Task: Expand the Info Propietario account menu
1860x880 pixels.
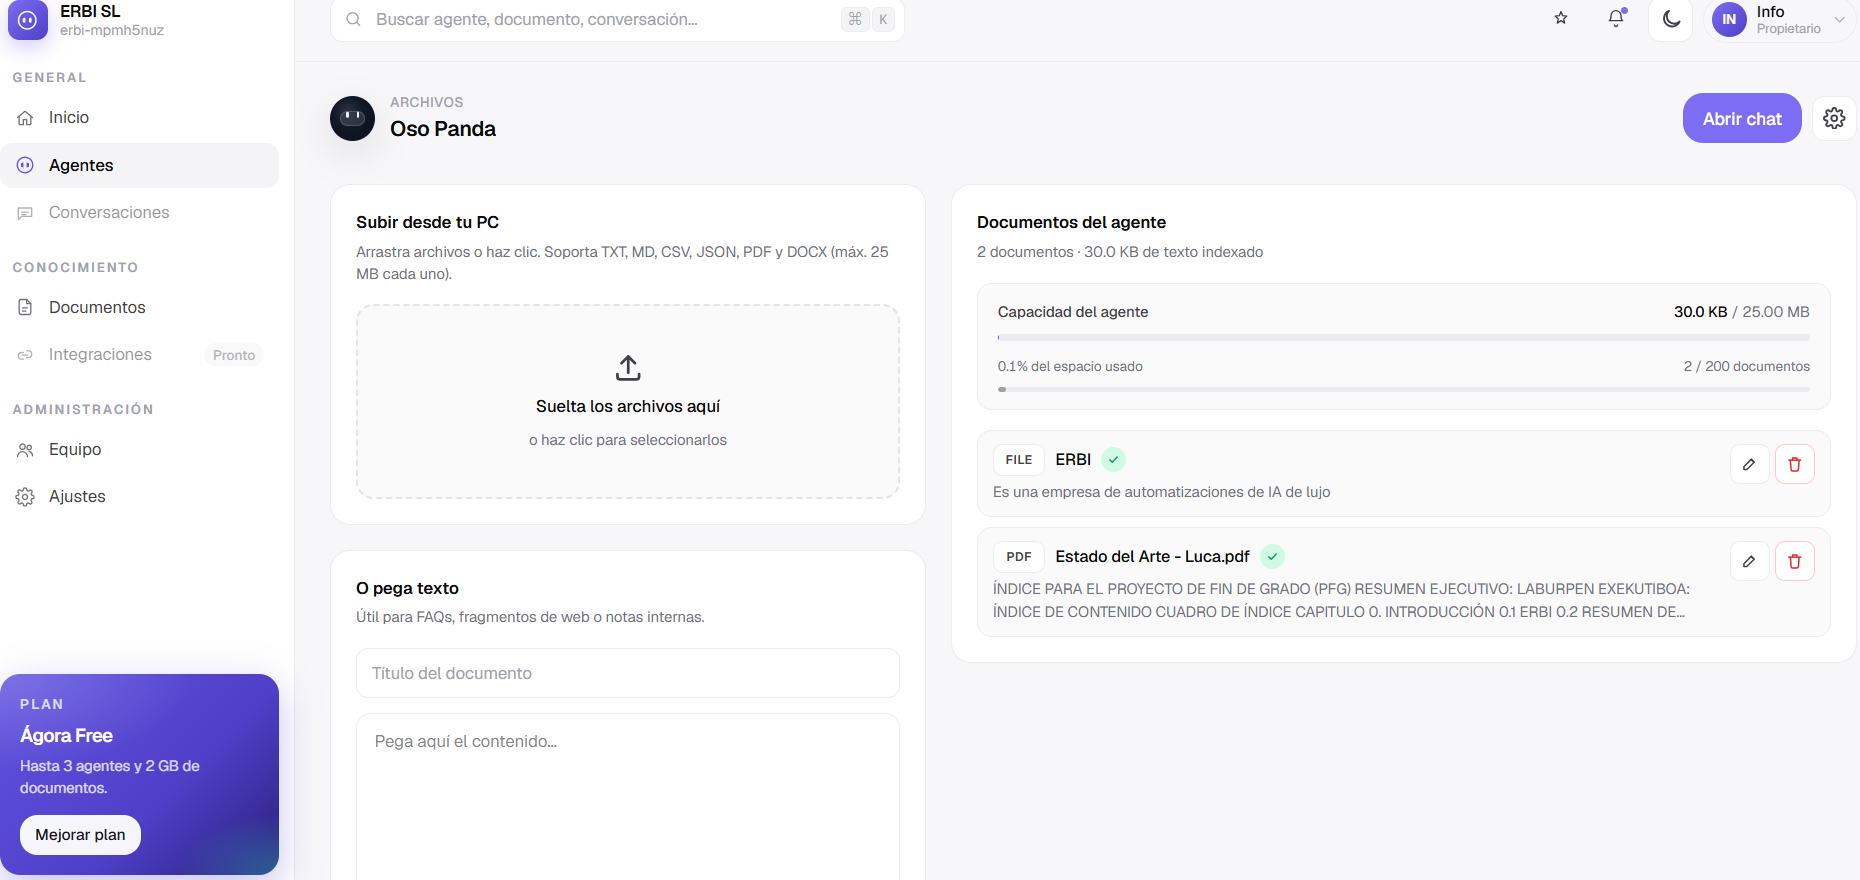Action: [x=1780, y=19]
